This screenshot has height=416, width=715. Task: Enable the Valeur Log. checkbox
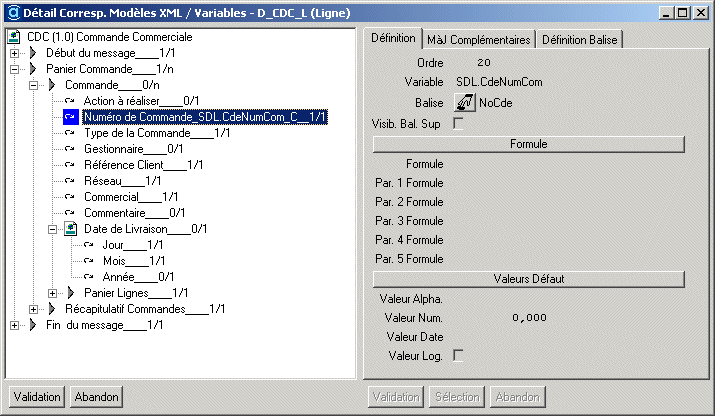coord(459,354)
